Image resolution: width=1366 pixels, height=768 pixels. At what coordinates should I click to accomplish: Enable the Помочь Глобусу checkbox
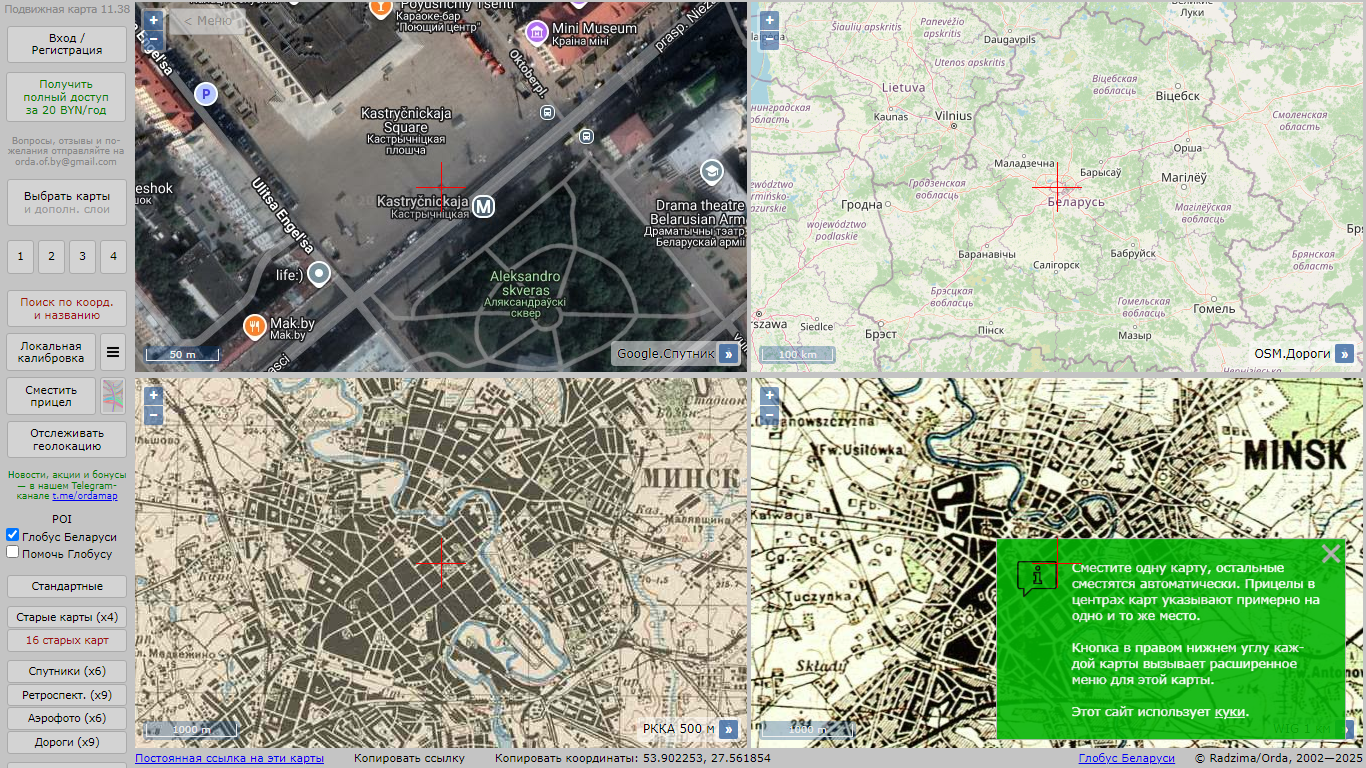tap(13, 552)
